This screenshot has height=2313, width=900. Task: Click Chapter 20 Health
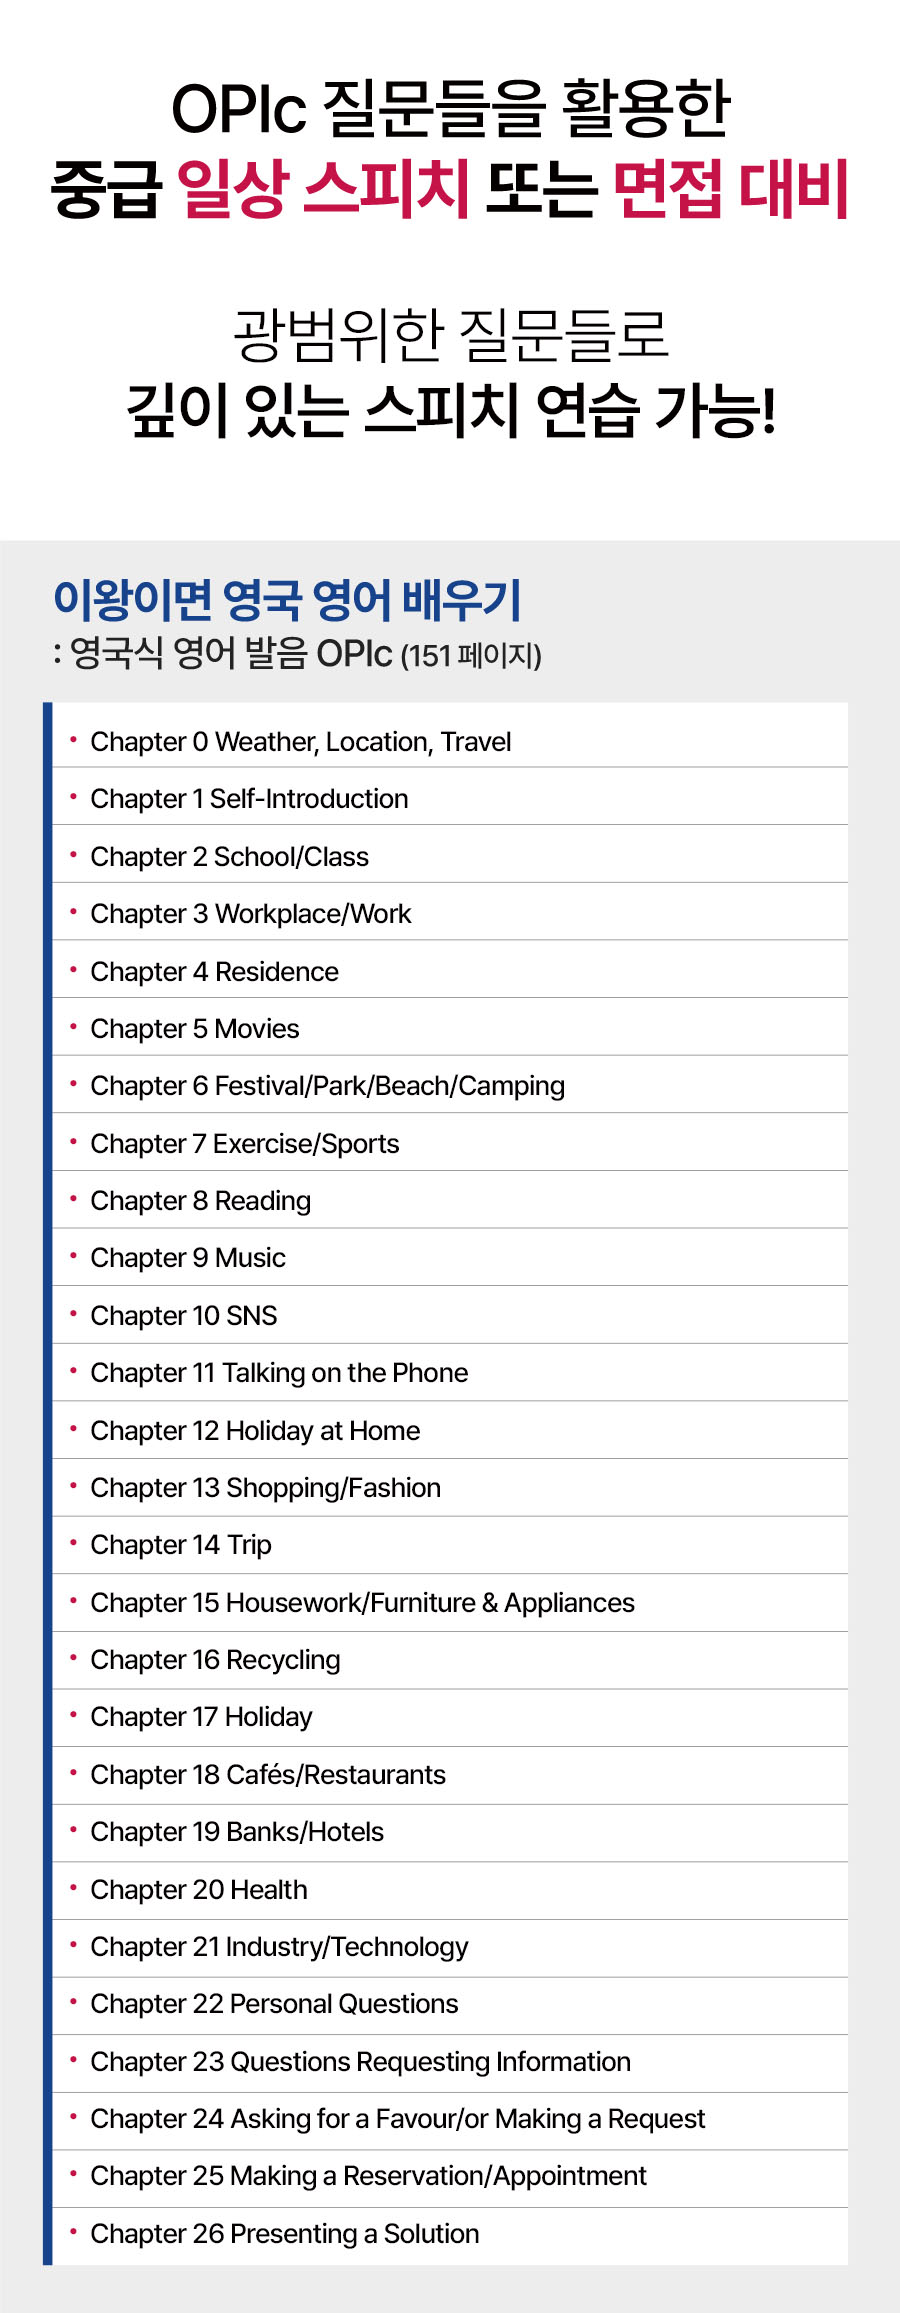pyautogui.click(x=198, y=1890)
